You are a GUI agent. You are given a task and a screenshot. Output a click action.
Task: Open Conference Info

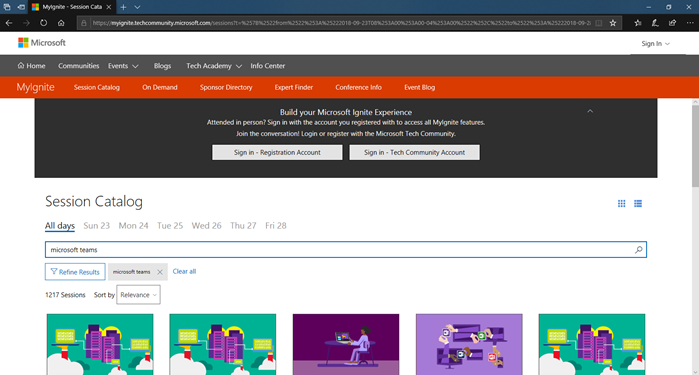coord(358,87)
